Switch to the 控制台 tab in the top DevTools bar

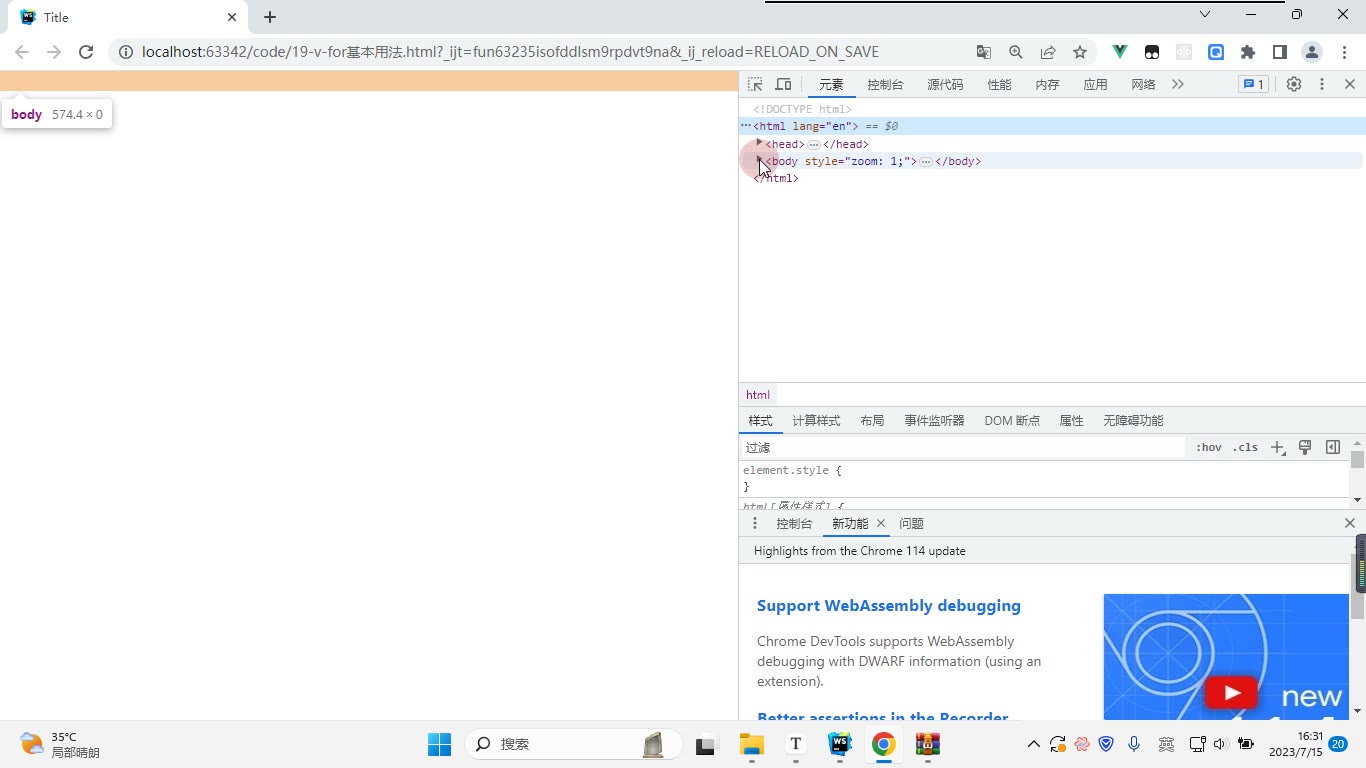(885, 85)
